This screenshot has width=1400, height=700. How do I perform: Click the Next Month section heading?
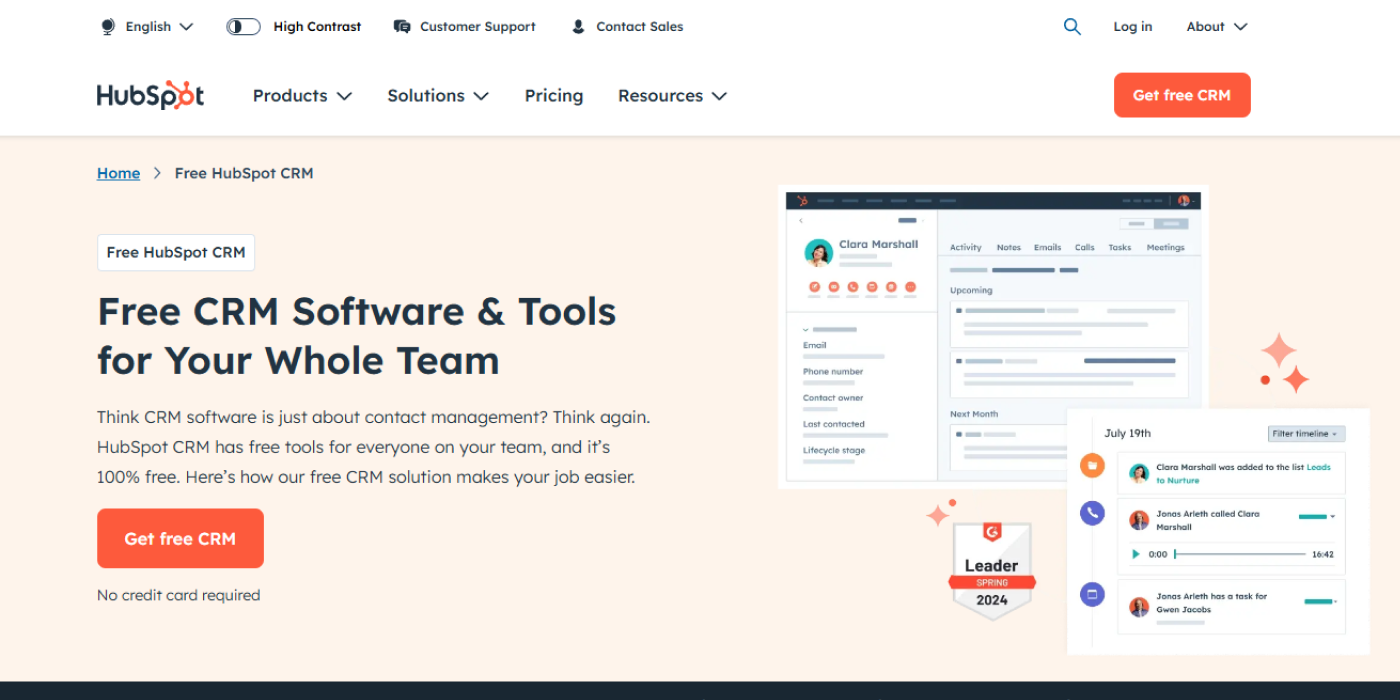tap(974, 413)
